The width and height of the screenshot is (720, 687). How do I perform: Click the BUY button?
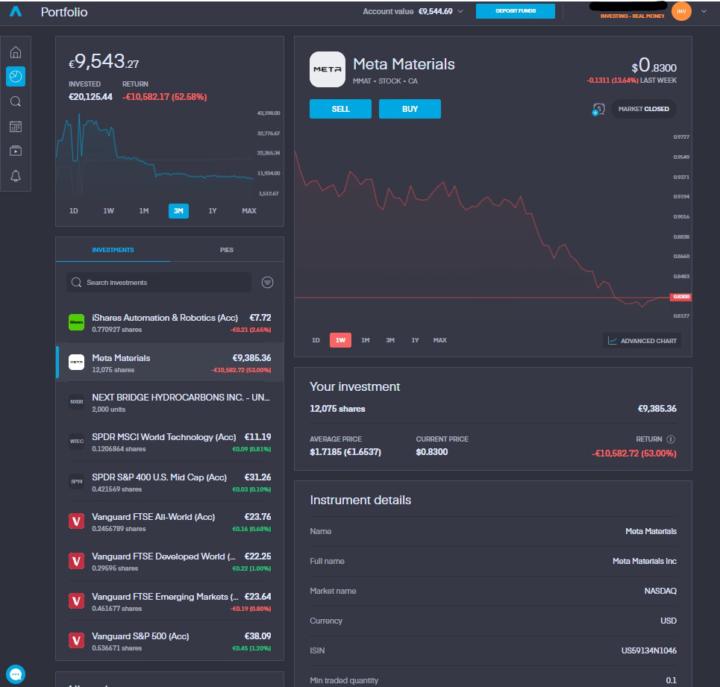point(410,109)
